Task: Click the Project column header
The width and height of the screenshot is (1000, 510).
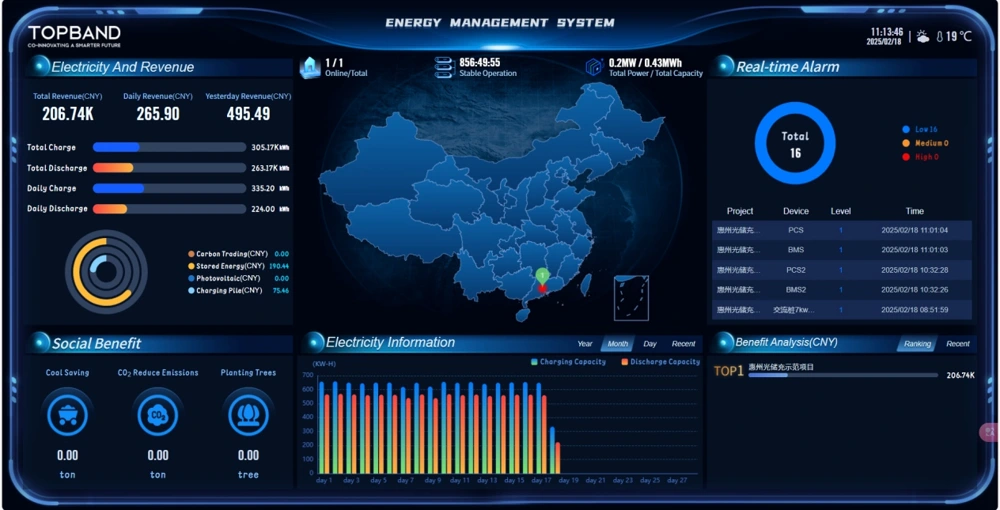Action: pos(740,211)
